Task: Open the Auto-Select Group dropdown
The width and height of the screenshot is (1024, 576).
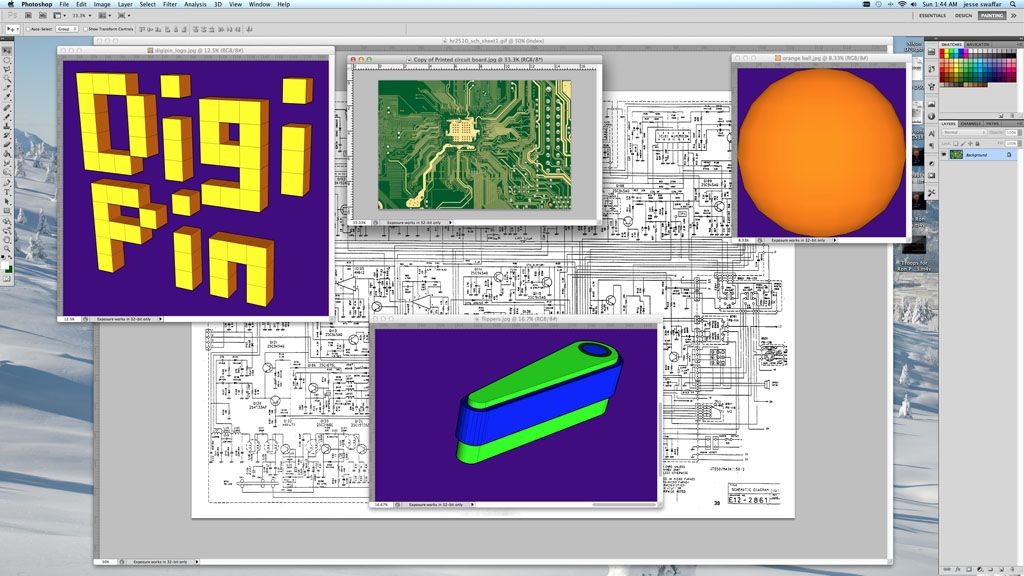Action: click(x=67, y=29)
